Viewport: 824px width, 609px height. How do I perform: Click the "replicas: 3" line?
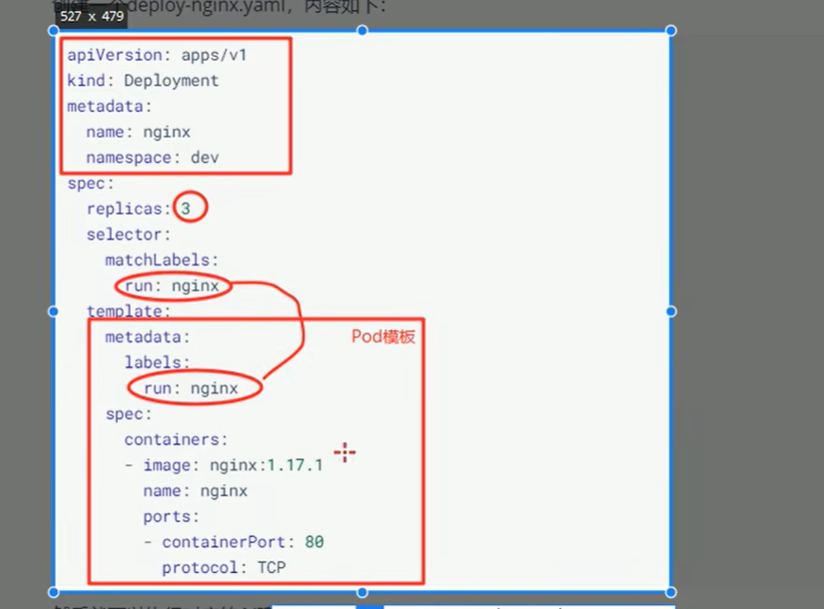[x=139, y=209]
